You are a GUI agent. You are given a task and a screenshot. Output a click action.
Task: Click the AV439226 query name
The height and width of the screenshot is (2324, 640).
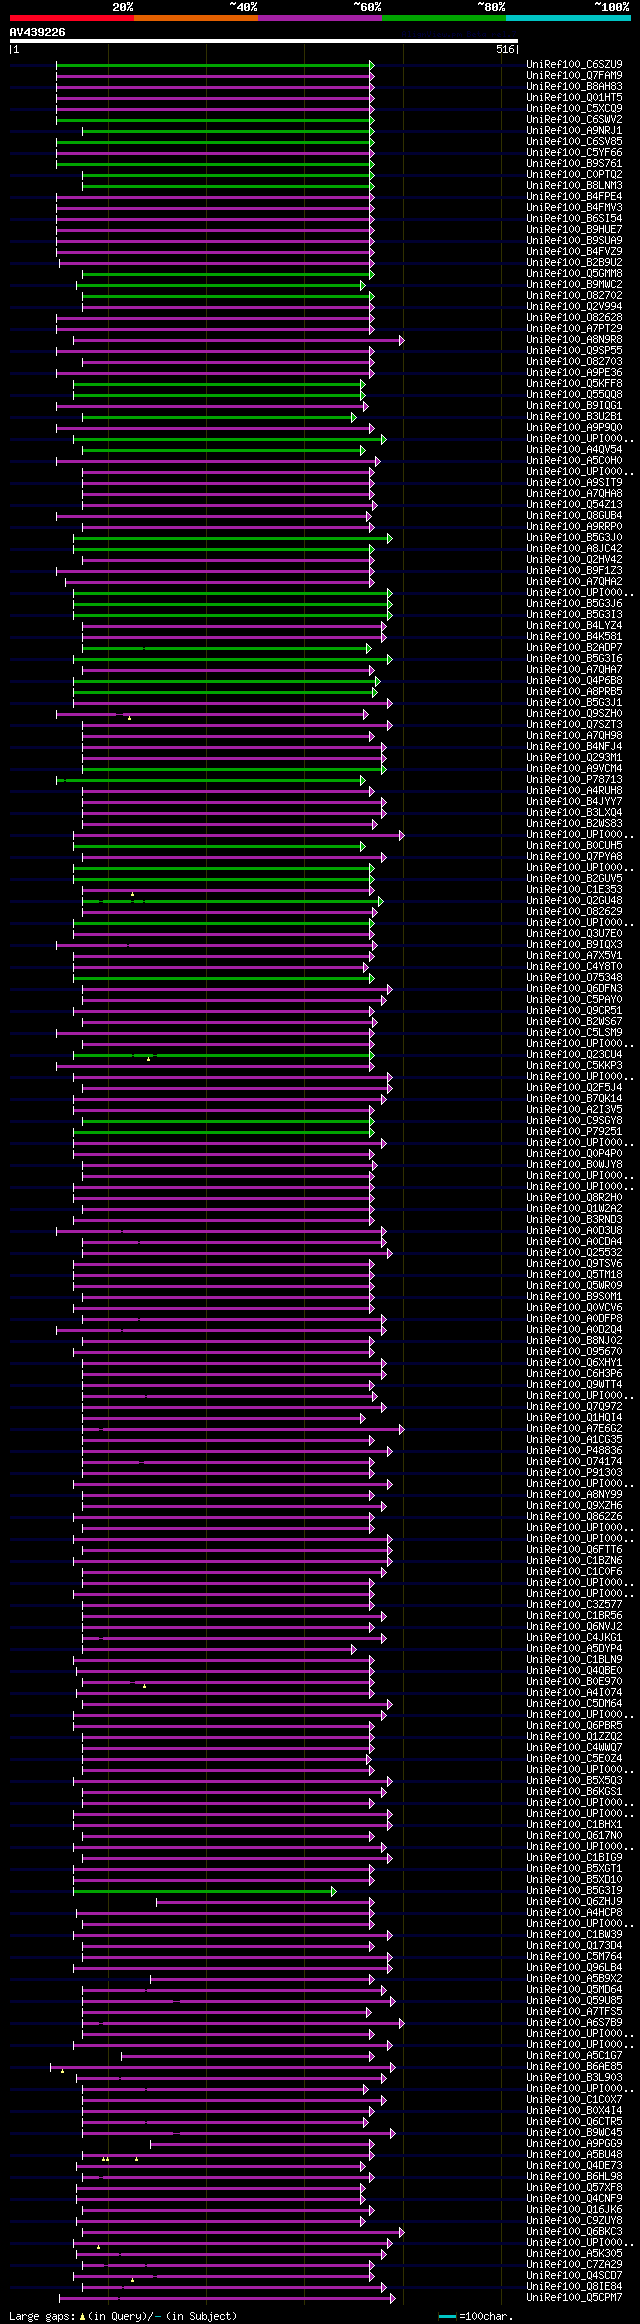[38, 32]
